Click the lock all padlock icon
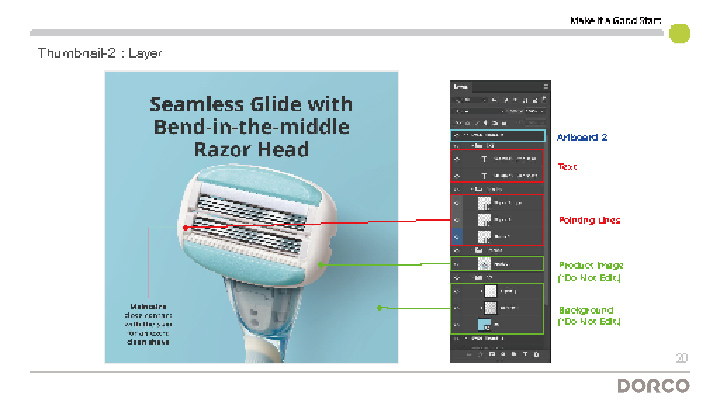Screen dimensions: 720x405 pyautogui.click(x=504, y=123)
